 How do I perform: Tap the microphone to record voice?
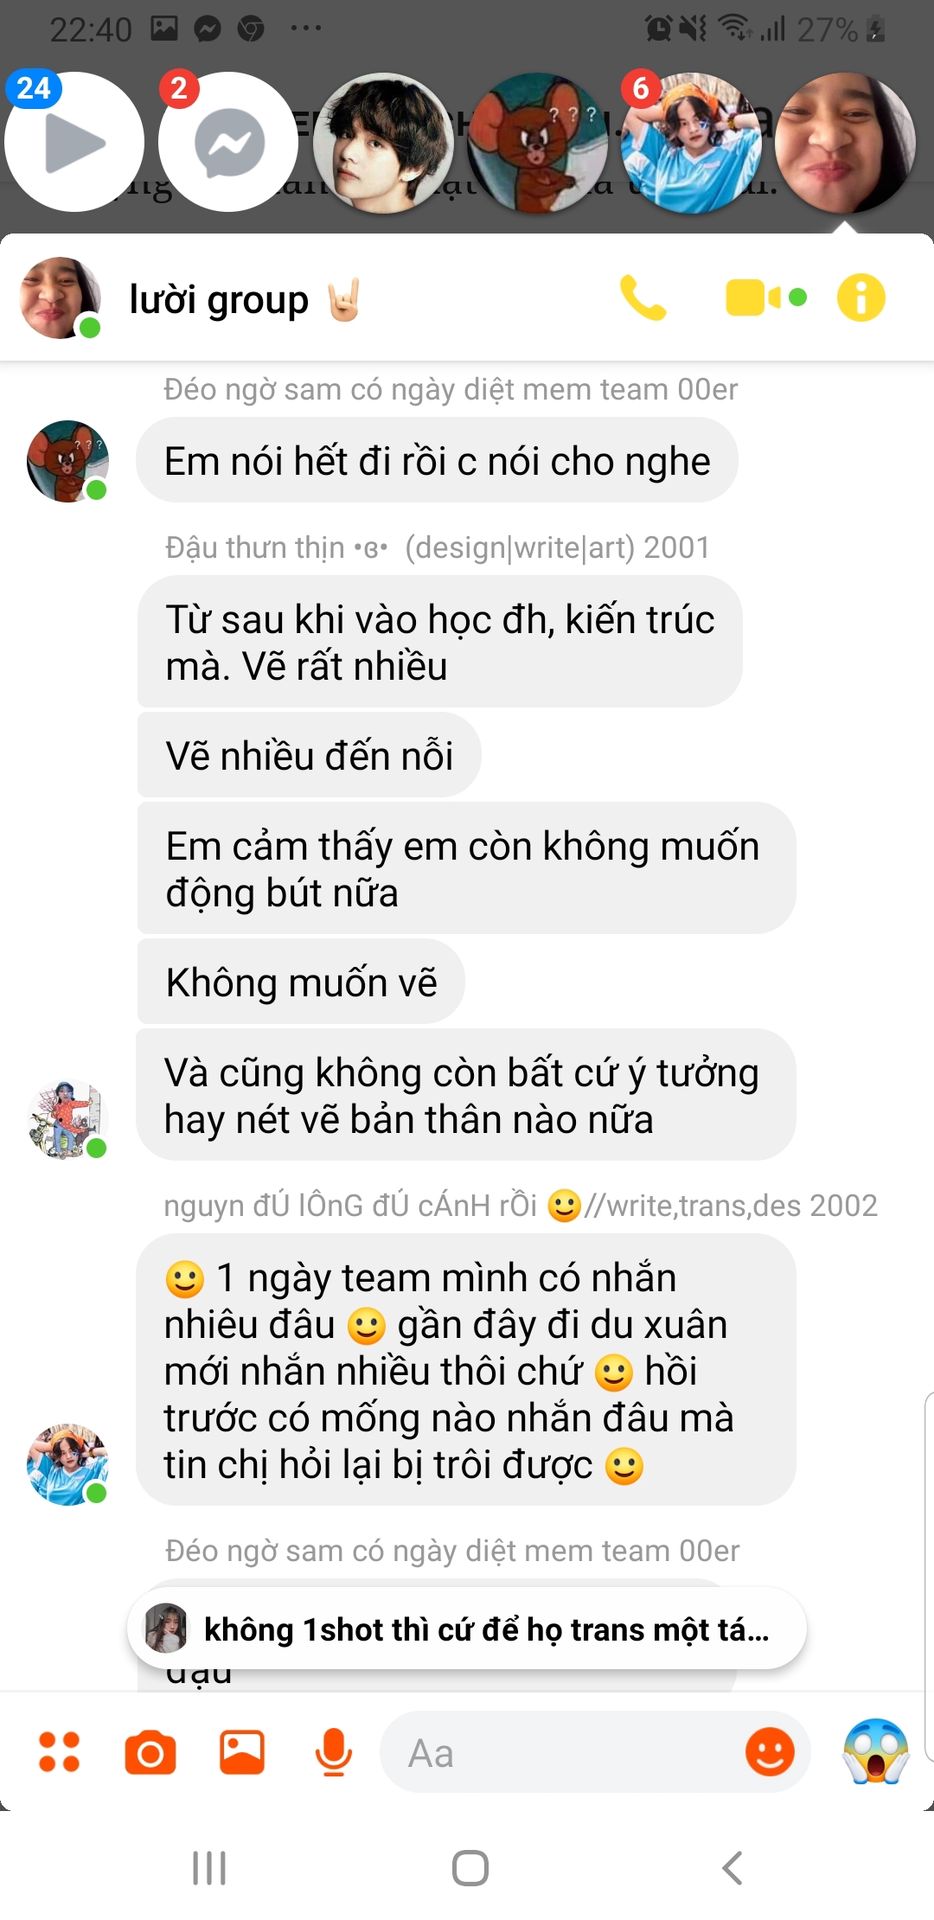point(333,1753)
